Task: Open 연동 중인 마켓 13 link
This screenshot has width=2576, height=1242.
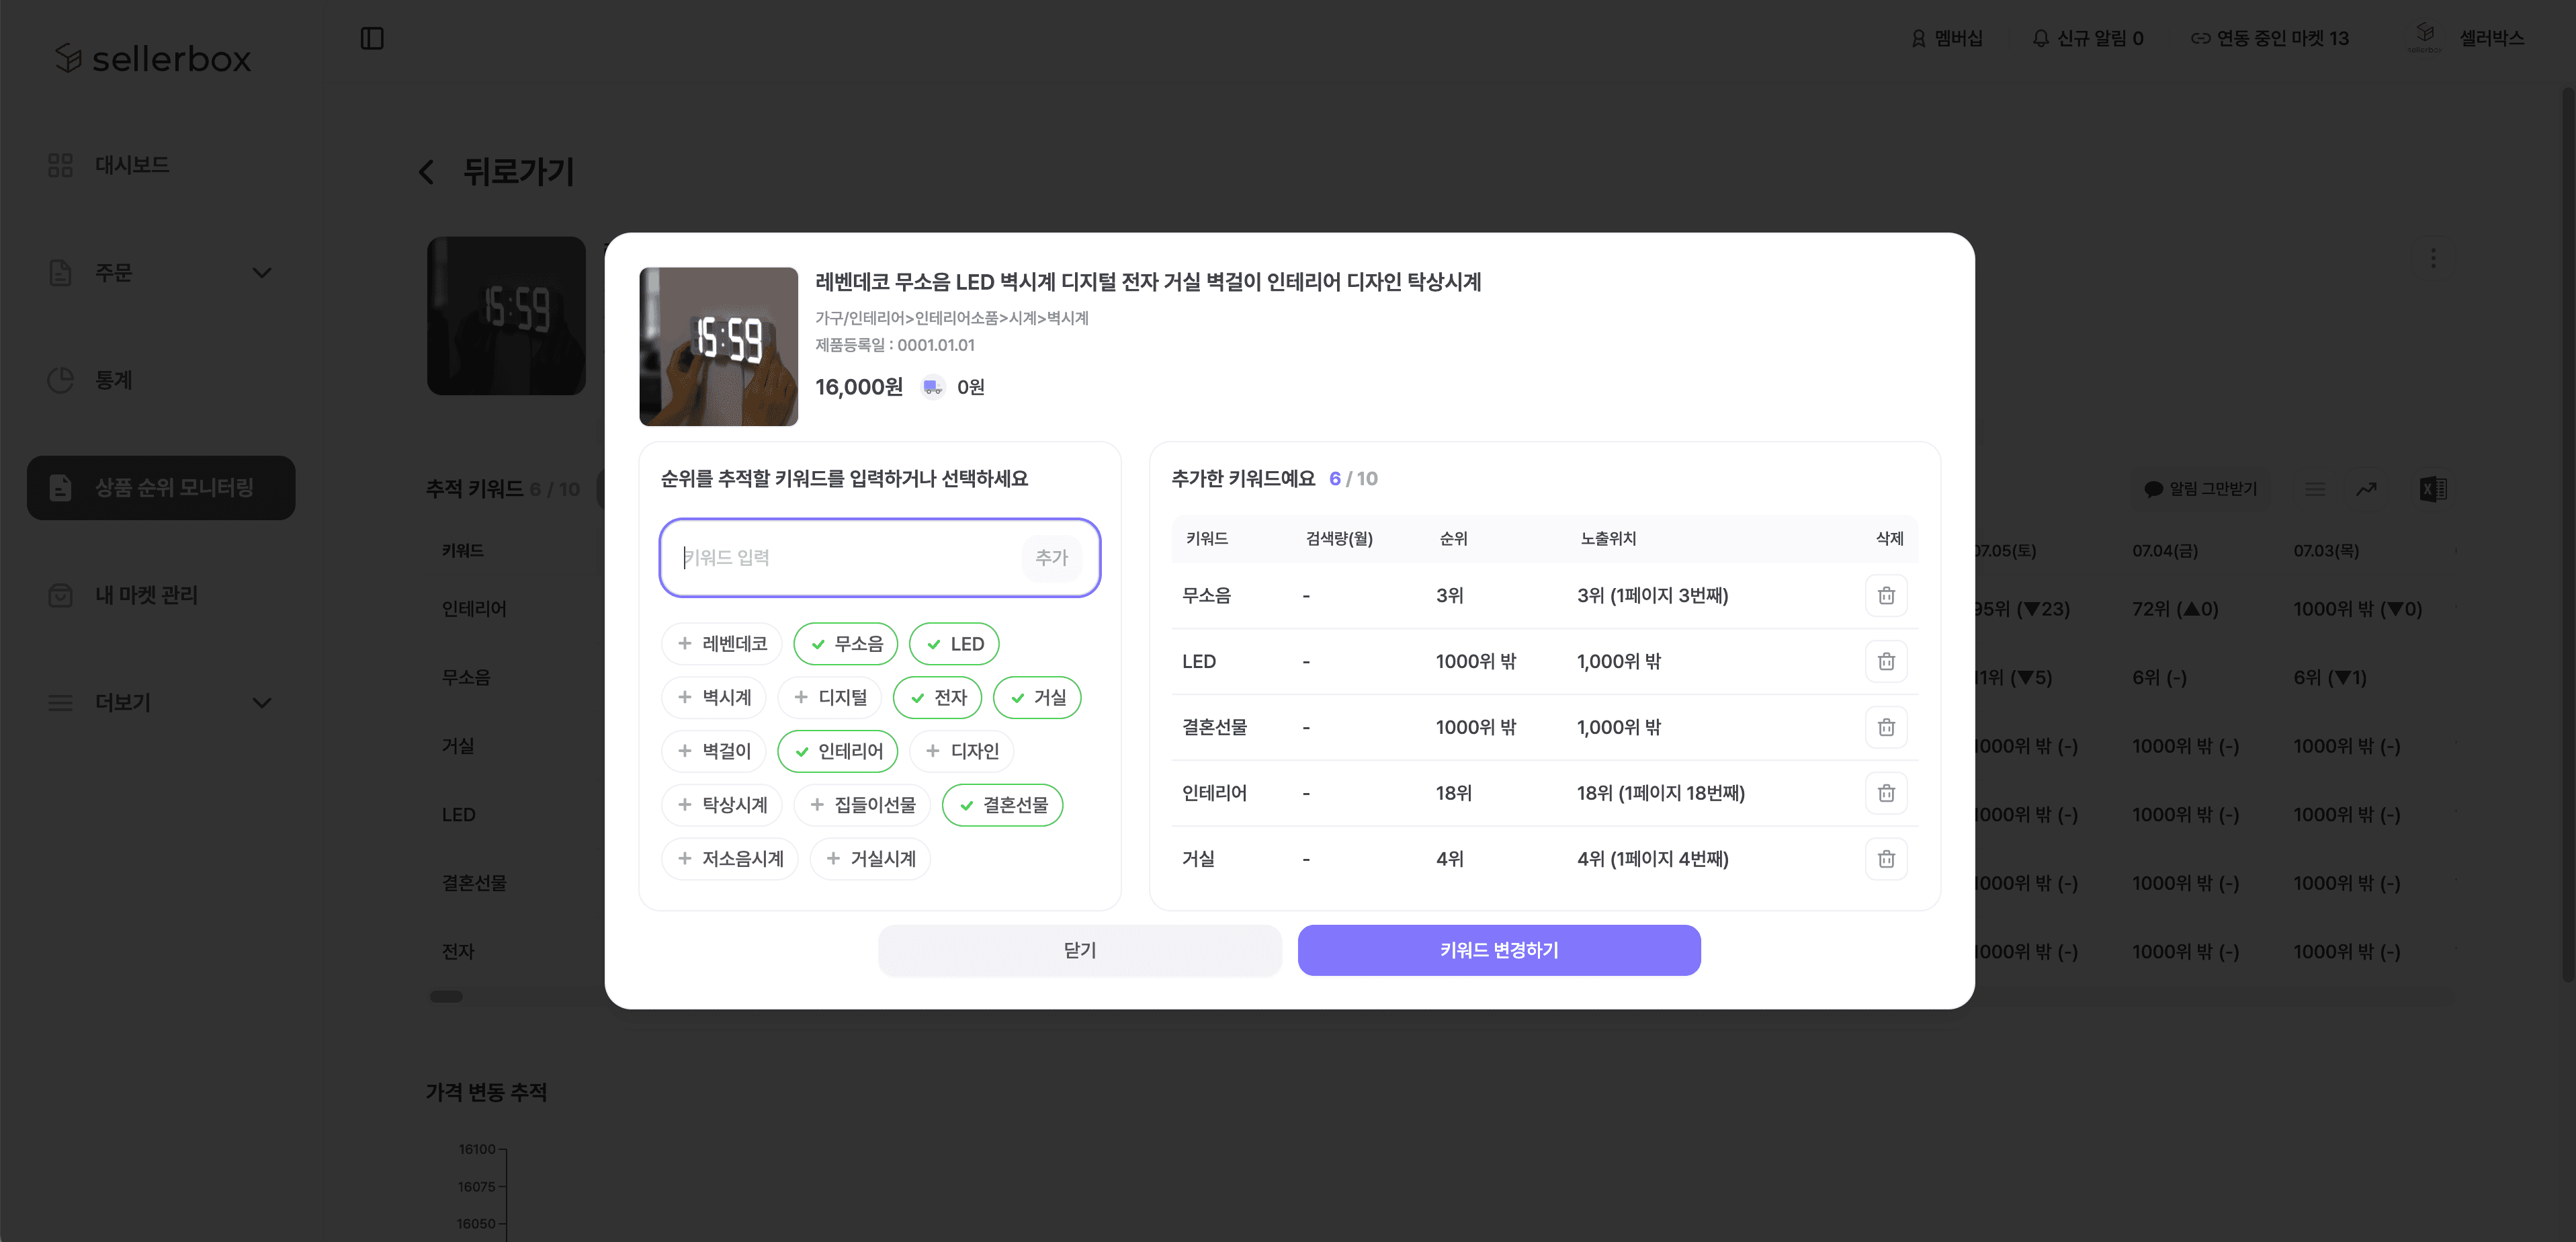Action: pyautogui.click(x=2270, y=38)
